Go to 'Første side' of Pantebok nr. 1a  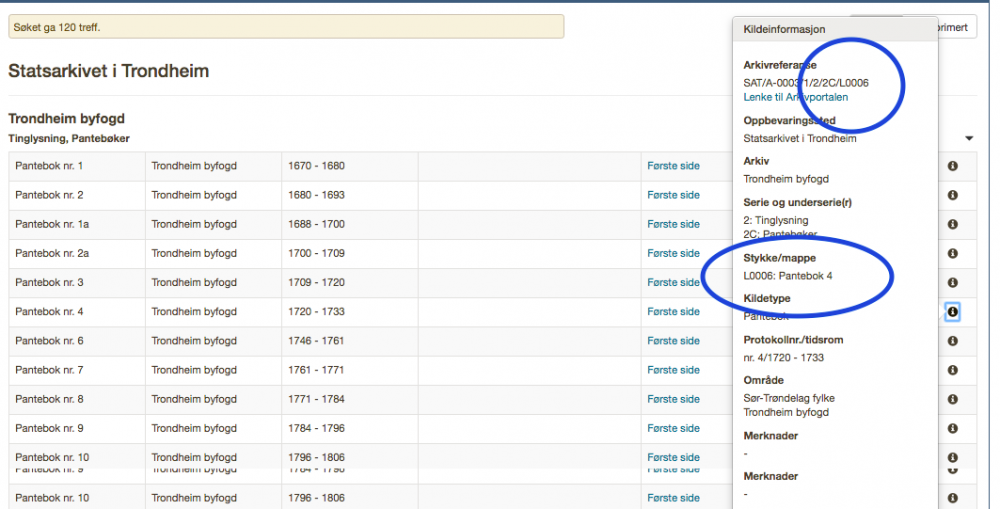(673, 224)
